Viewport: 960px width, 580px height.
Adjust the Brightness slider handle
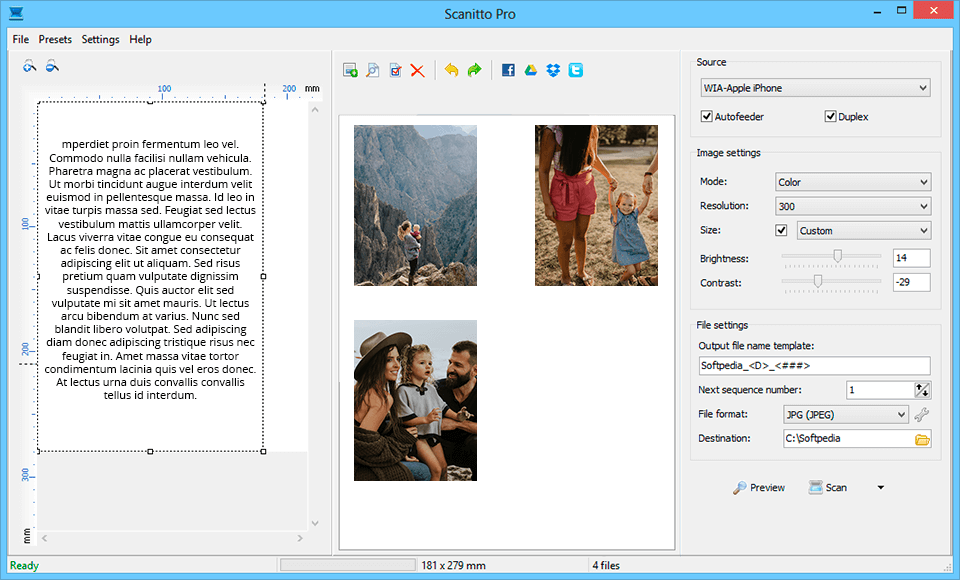click(x=838, y=256)
